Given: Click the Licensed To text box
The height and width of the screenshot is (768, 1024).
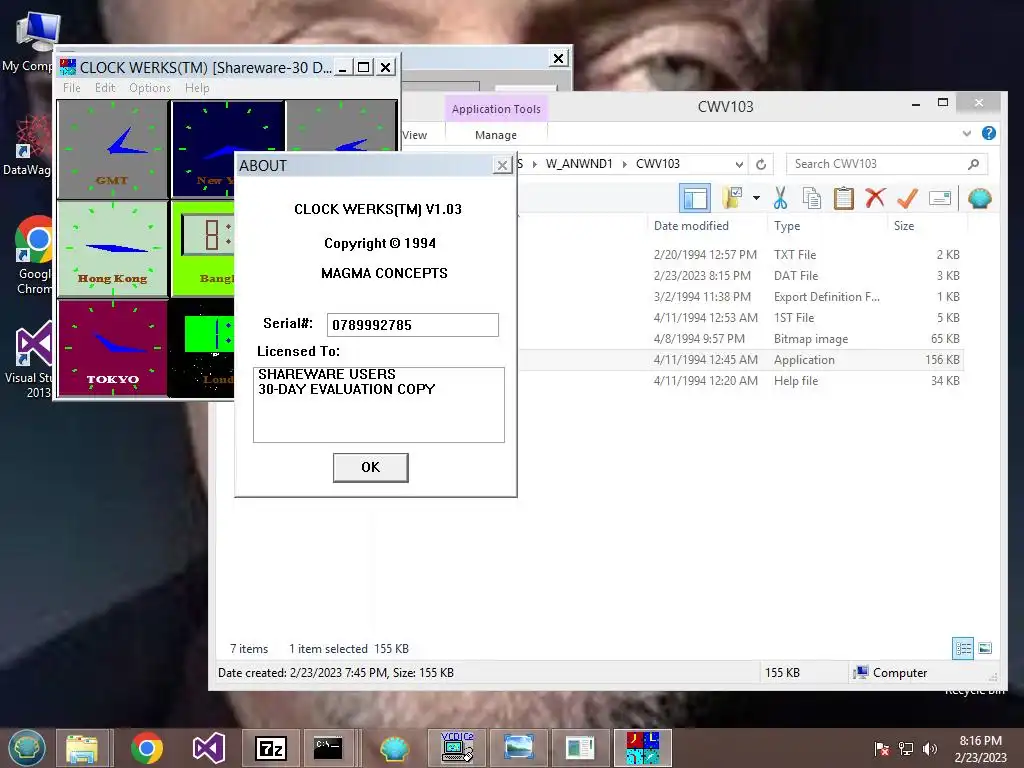Looking at the screenshot, I should click(x=379, y=405).
